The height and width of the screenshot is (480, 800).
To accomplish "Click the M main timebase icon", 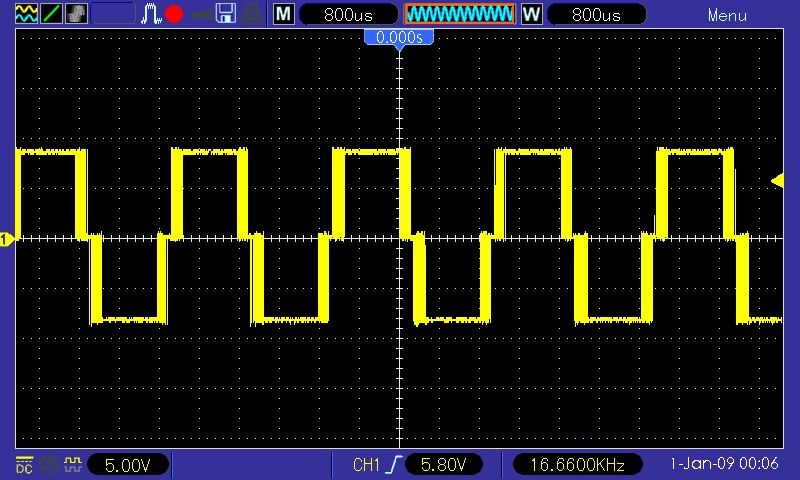I will (284, 14).
